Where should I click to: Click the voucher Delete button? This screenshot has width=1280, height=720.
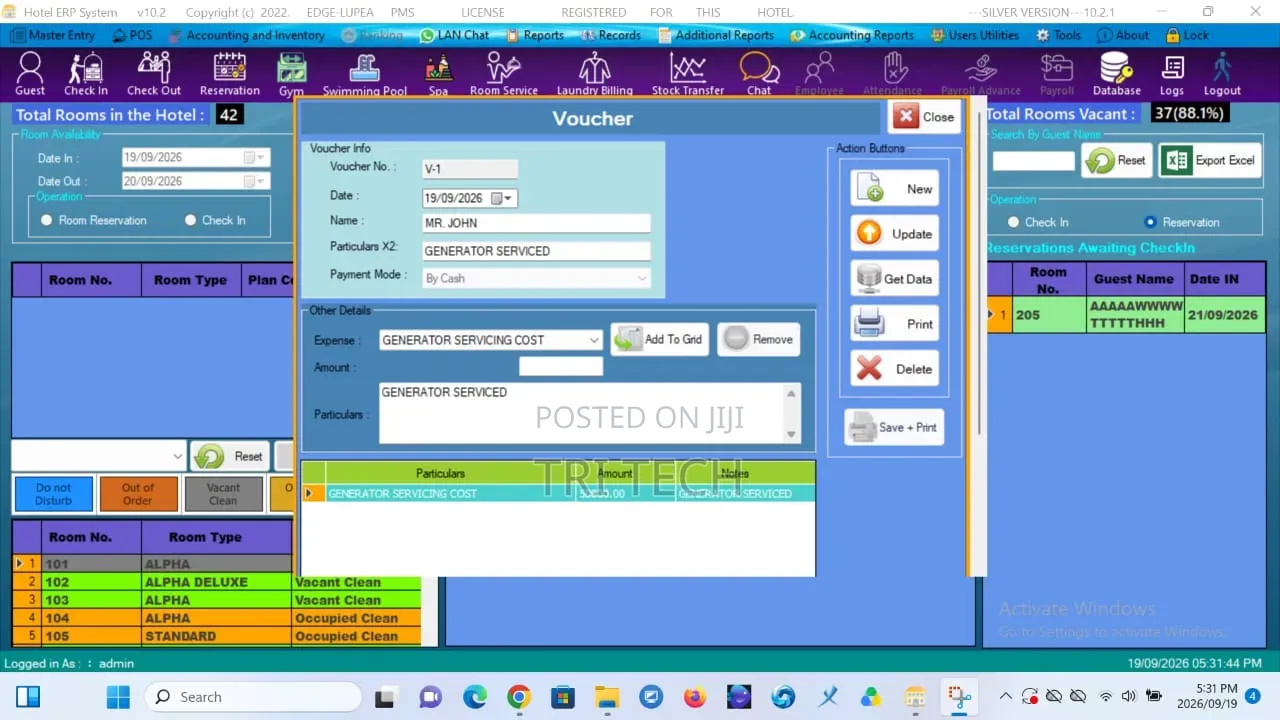tap(895, 369)
